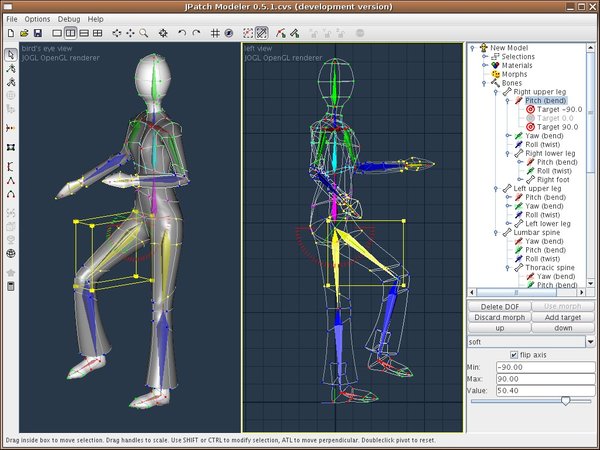This screenshot has height=450, width=600.
Task: Click the Add target button
Action: (x=564, y=317)
